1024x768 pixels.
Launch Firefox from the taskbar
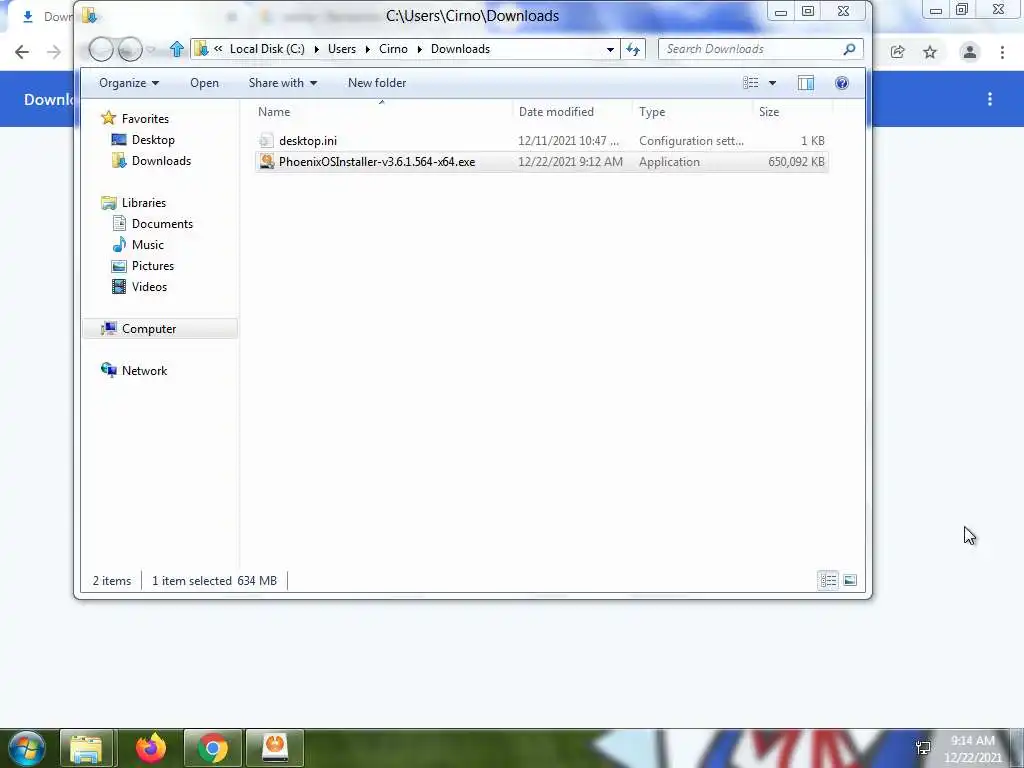pos(151,748)
